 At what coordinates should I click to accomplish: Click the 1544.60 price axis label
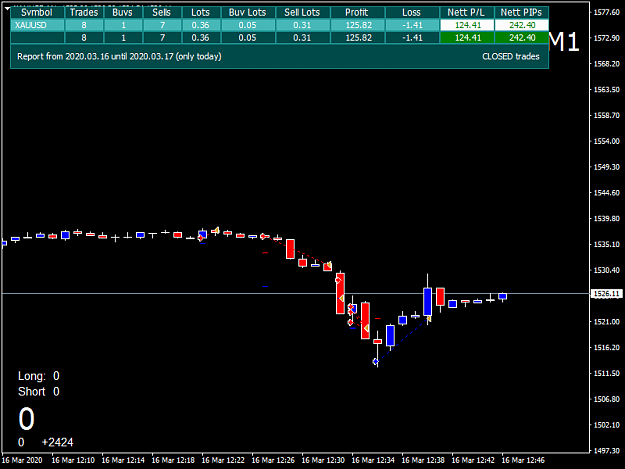607,193
